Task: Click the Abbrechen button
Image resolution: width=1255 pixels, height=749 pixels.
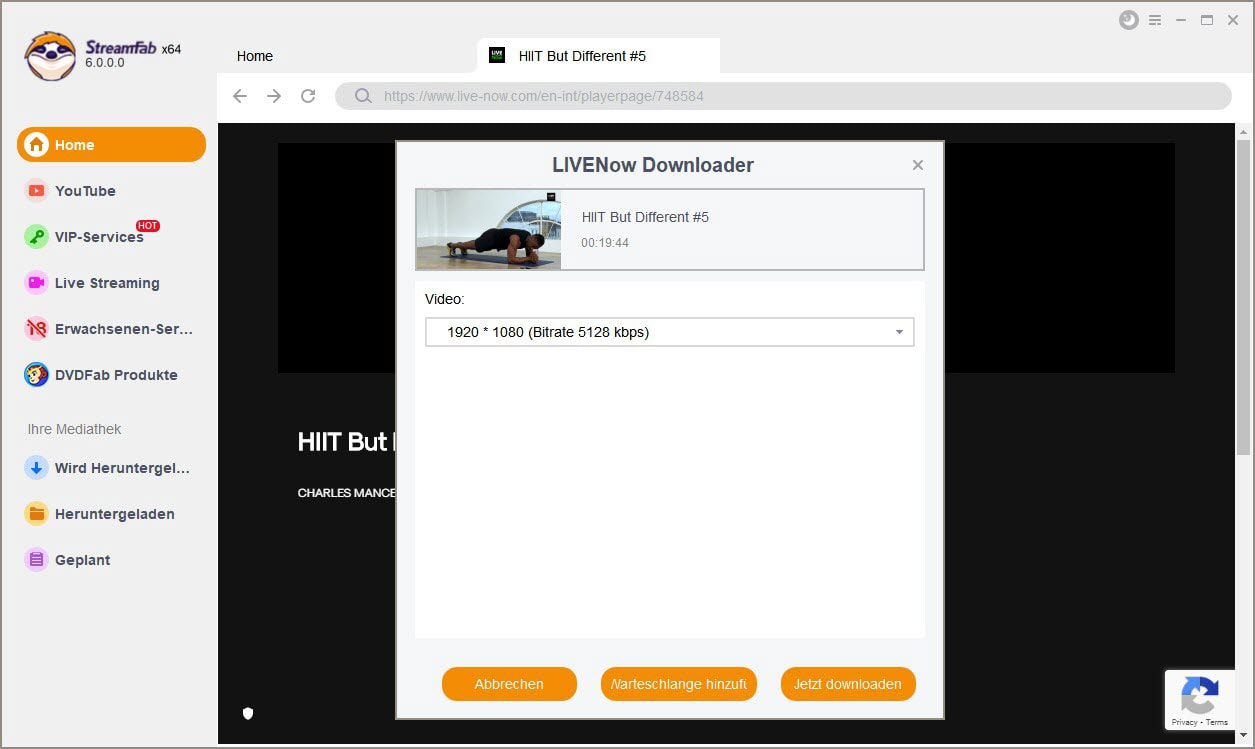Action: (x=509, y=684)
